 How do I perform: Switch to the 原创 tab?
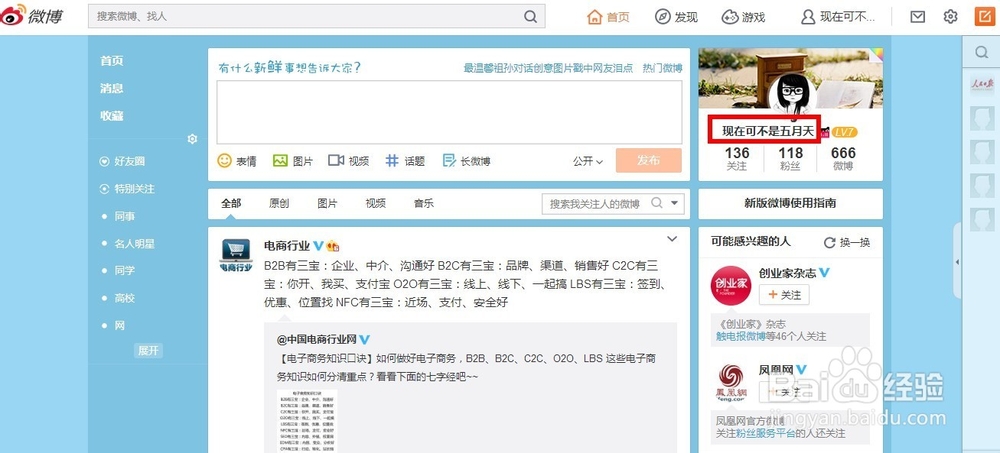pyautogui.click(x=279, y=204)
